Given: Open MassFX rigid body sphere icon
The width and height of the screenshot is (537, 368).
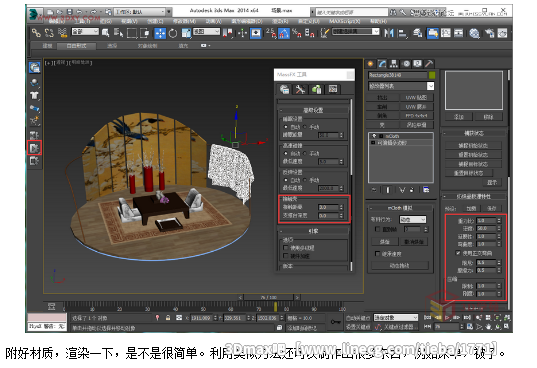Looking at the screenshot, I should click(34, 82).
